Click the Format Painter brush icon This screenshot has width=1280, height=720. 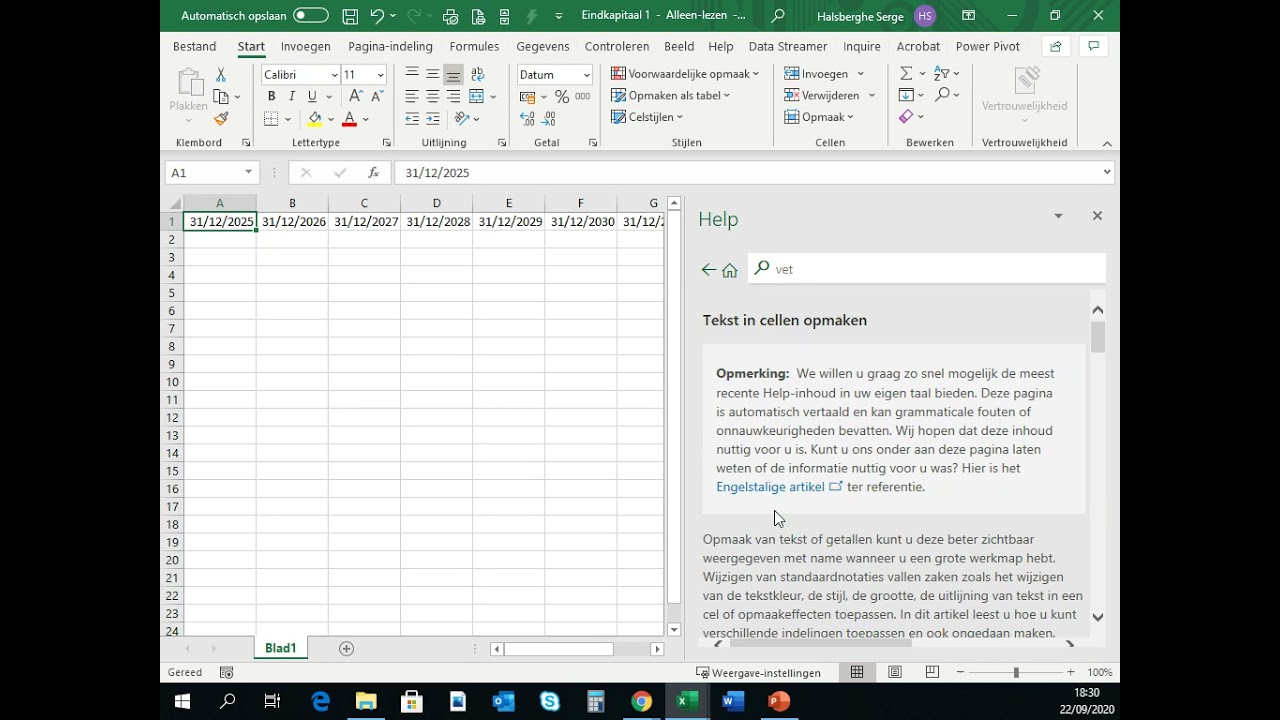point(221,118)
